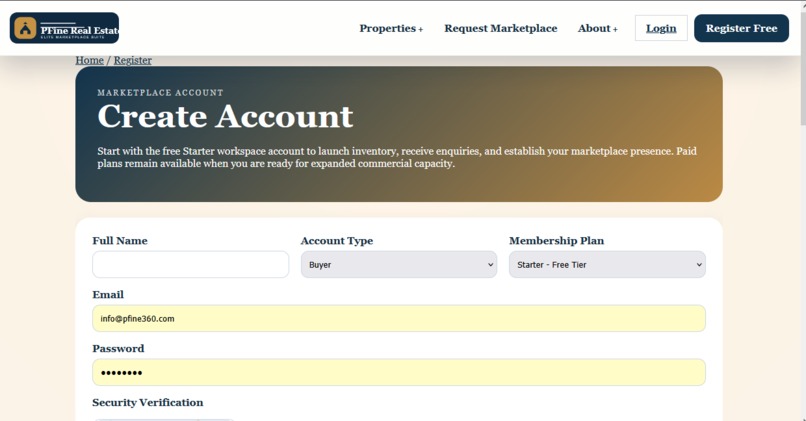This screenshot has height=421, width=806.
Task: Click the MARKETPLACE ACCOUNT caption
Action: [x=160, y=93]
